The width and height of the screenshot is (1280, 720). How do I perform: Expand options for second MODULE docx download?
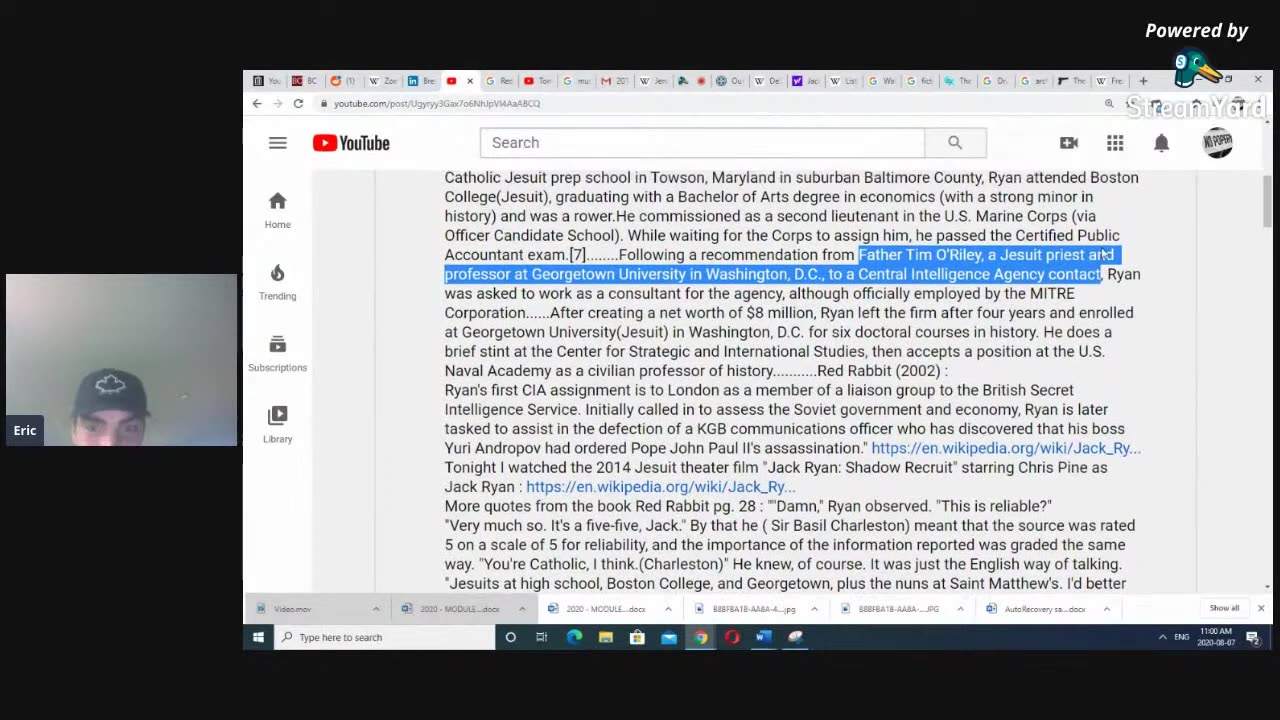pos(668,608)
